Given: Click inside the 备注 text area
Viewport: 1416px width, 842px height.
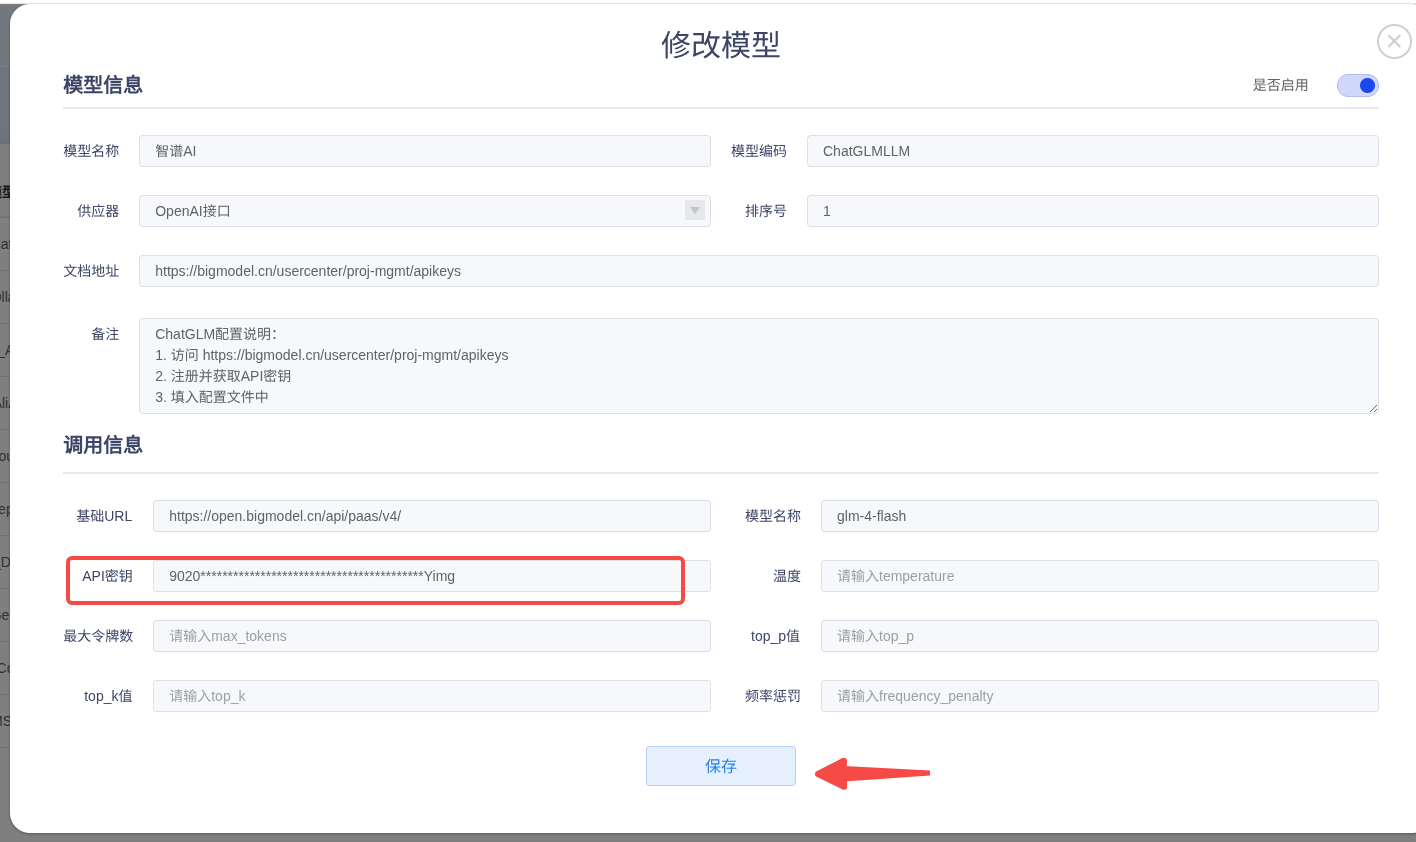Looking at the screenshot, I should [758, 366].
